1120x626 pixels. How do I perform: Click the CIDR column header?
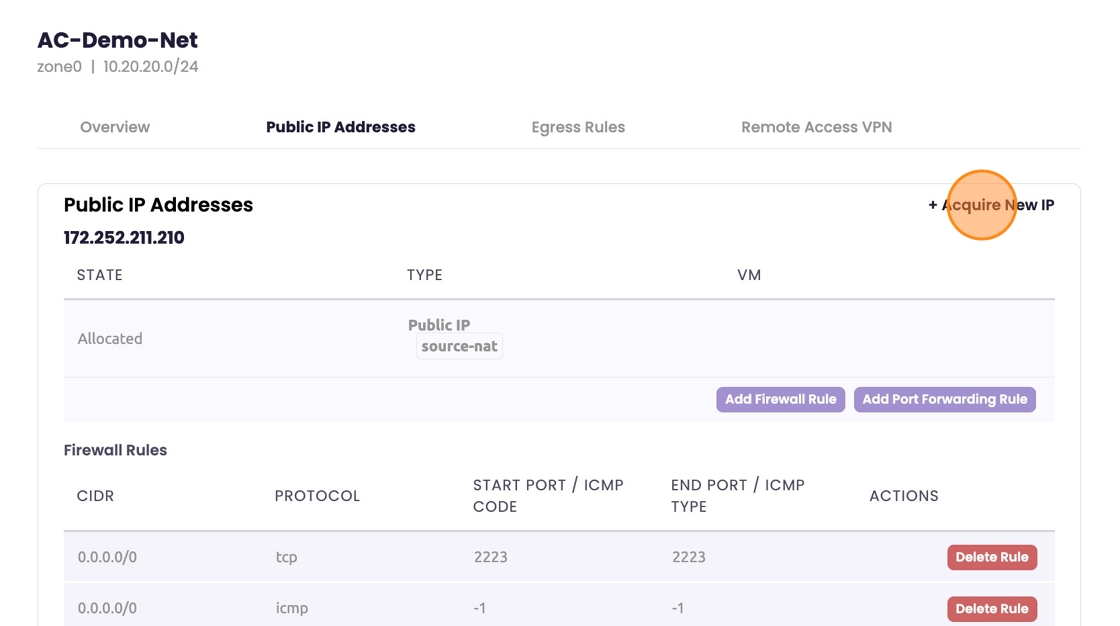tap(96, 496)
